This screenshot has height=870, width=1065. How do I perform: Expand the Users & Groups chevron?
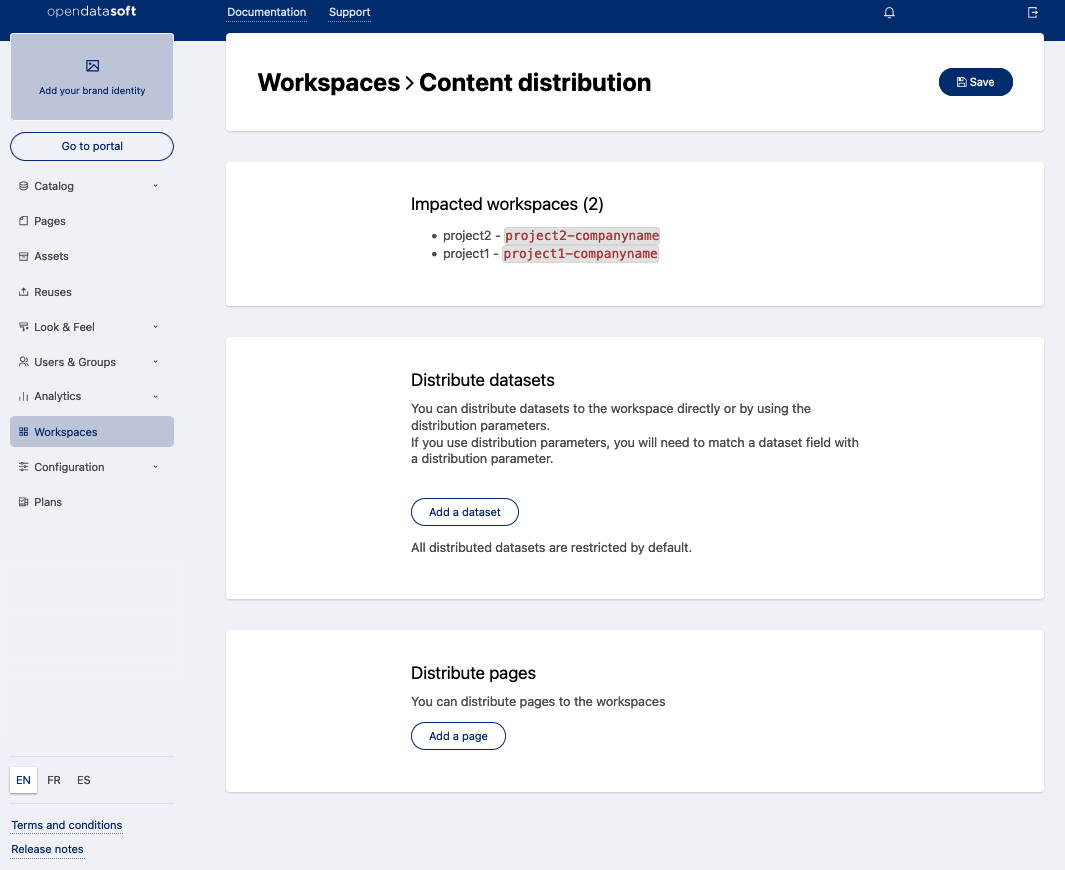coord(155,362)
